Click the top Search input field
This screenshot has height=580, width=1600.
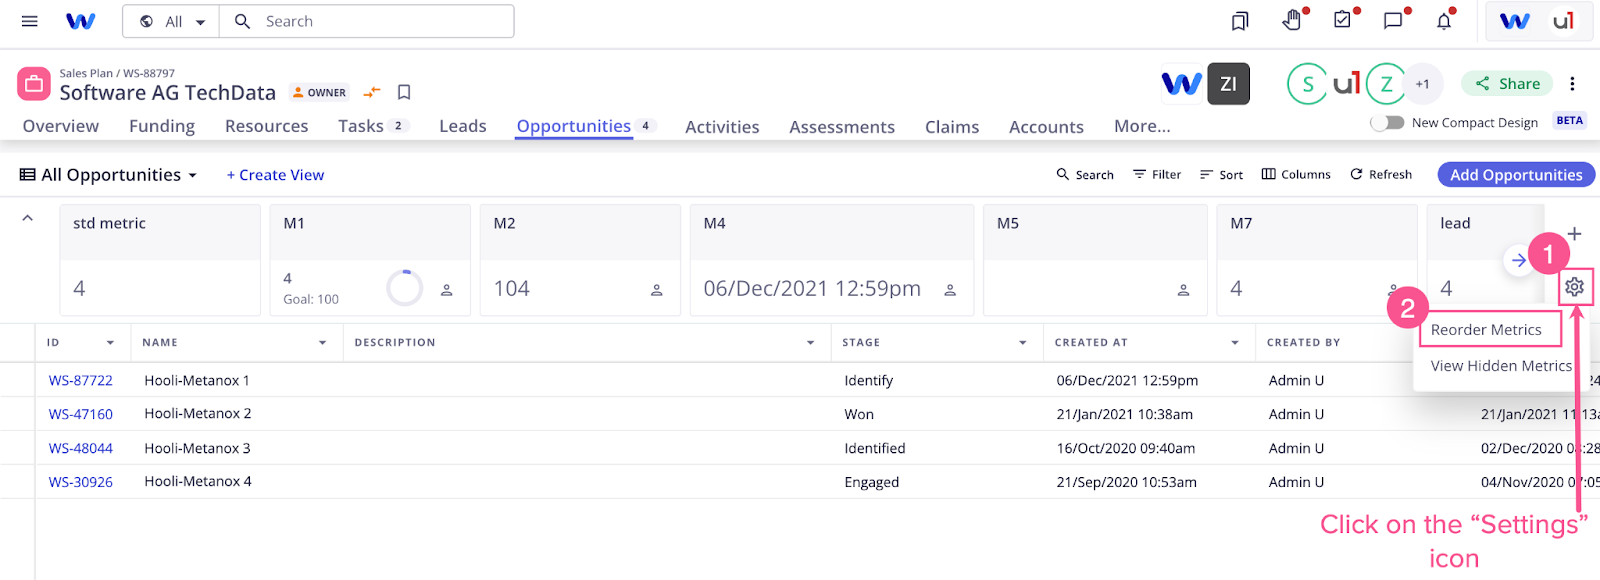pos(367,21)
